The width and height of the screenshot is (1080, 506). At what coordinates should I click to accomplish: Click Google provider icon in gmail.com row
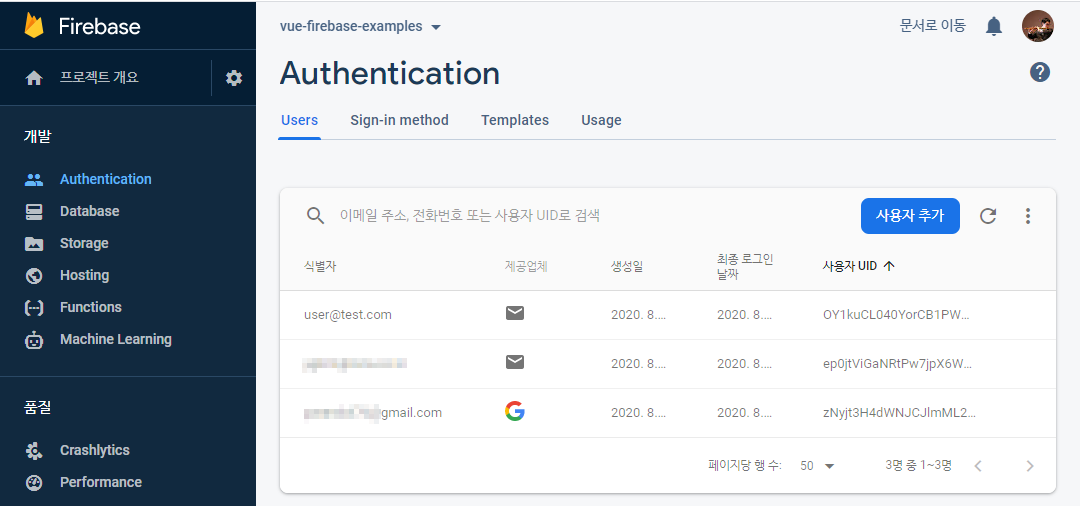point(515,412)
